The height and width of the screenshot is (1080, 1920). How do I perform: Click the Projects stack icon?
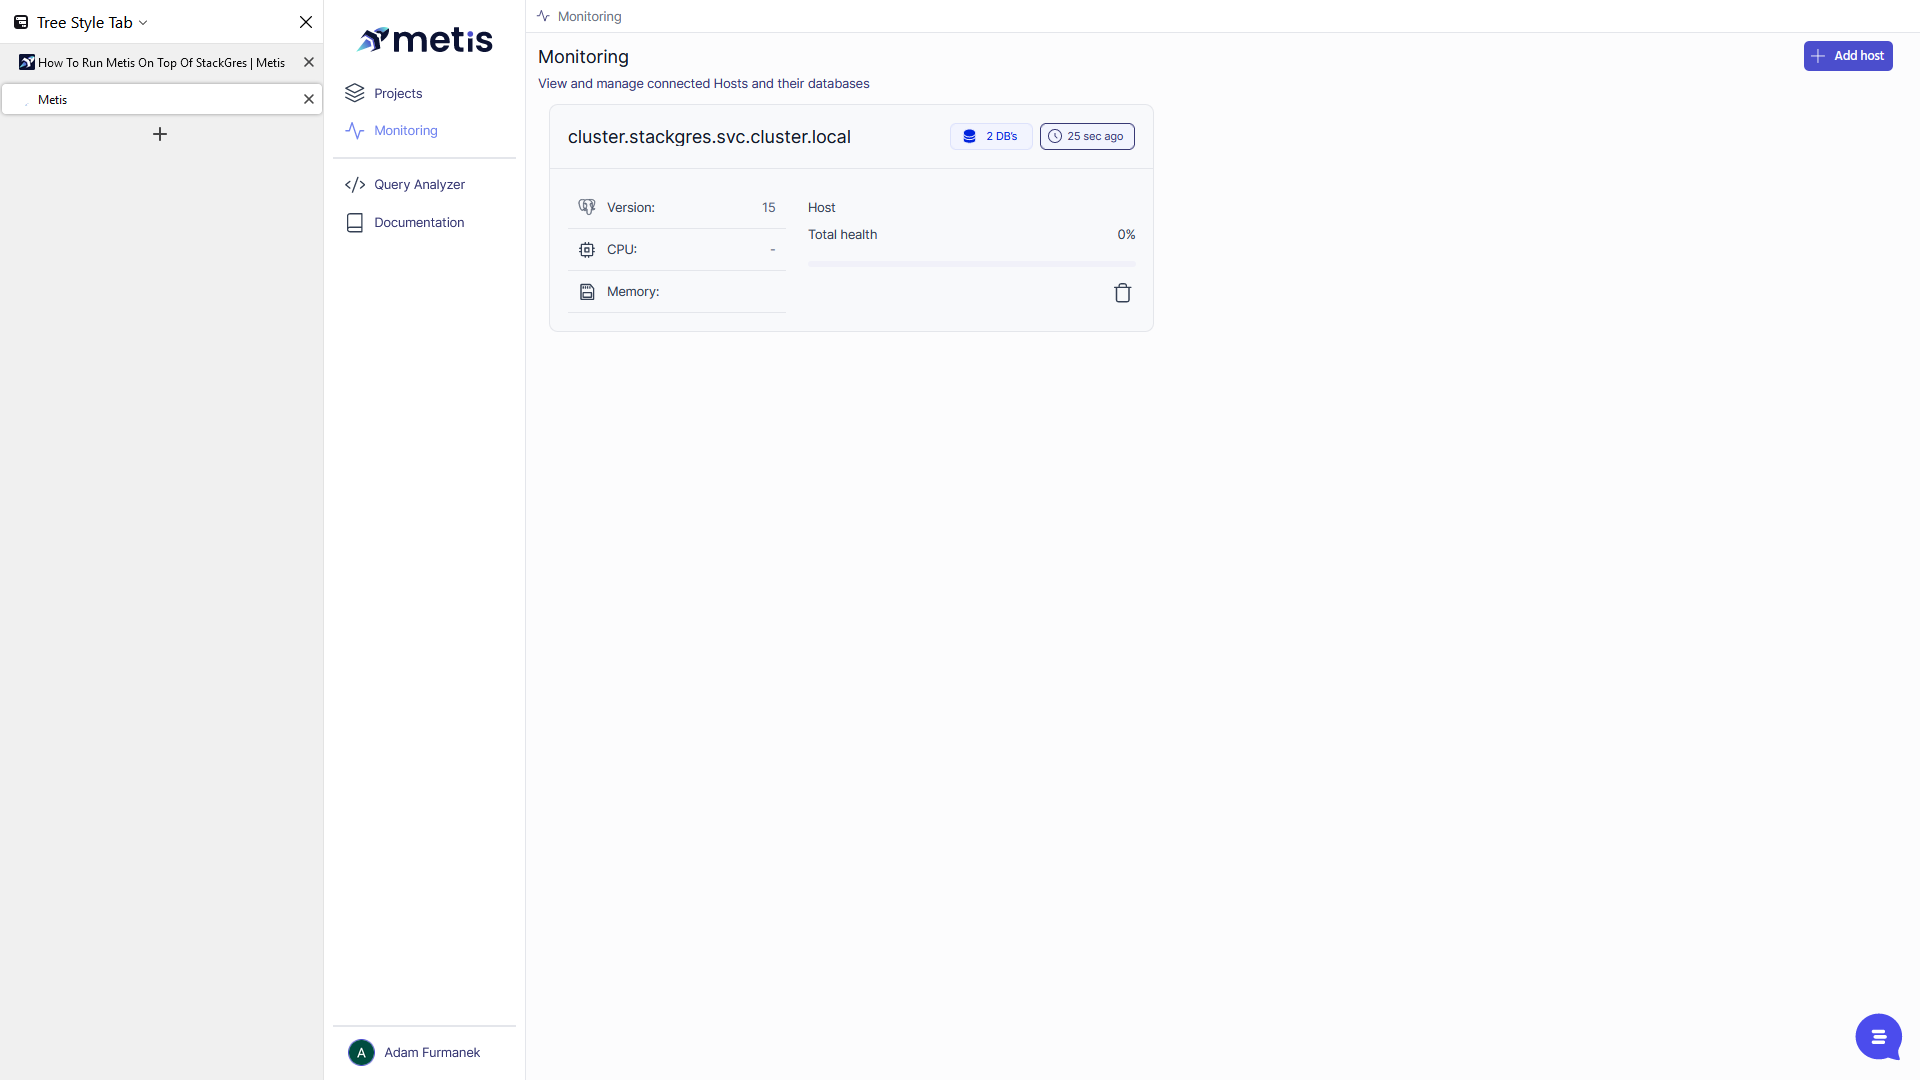[355, 93]
